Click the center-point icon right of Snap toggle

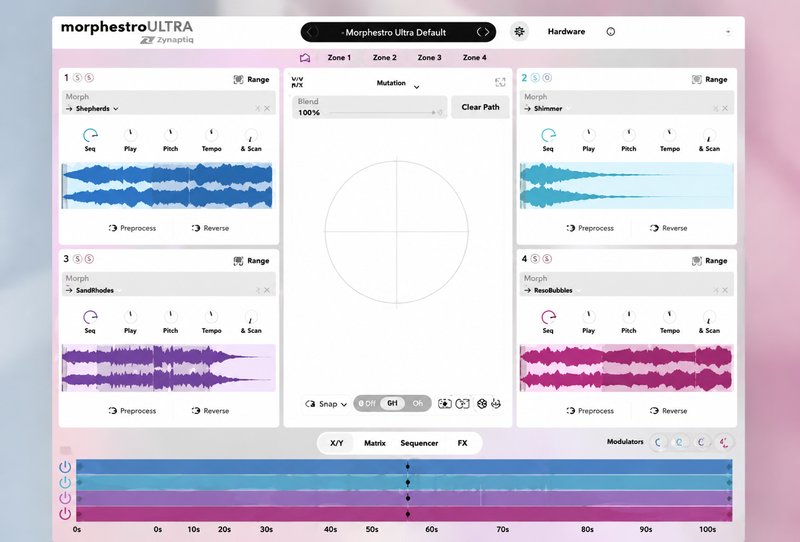coord(445,404)
